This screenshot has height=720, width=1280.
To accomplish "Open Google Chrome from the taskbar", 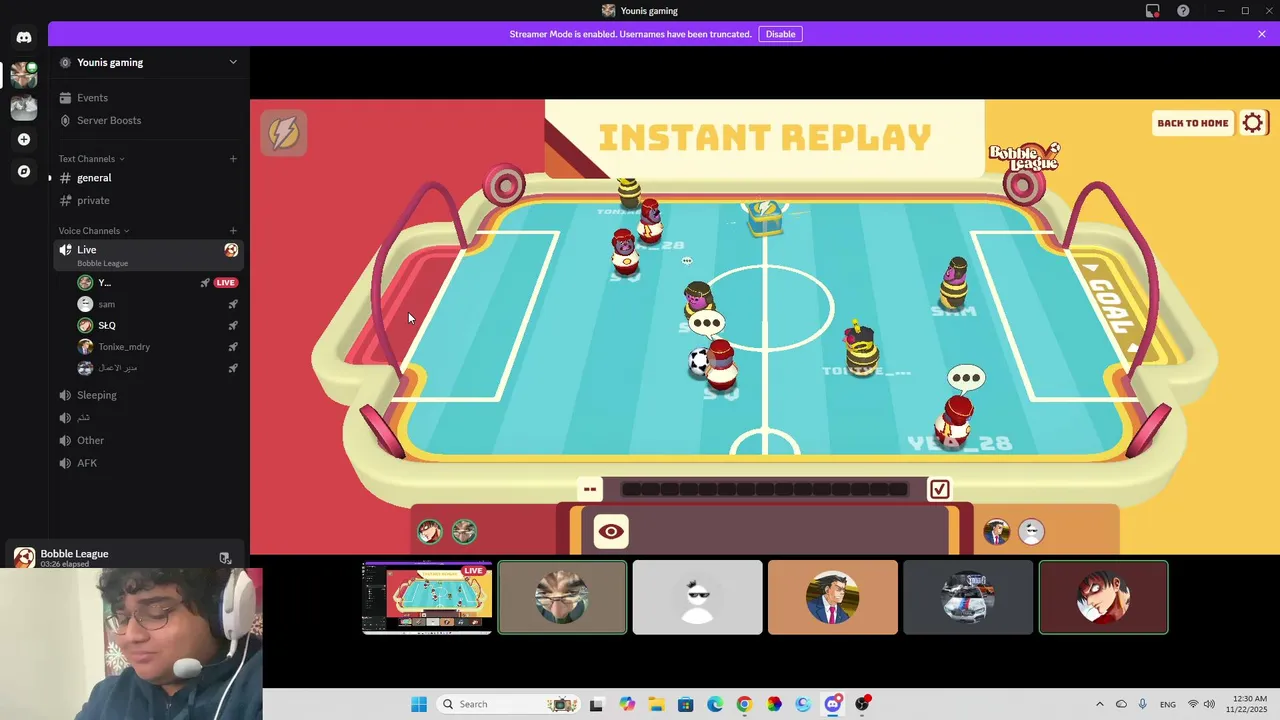I will pyautogui.click(x=744, y=704).
